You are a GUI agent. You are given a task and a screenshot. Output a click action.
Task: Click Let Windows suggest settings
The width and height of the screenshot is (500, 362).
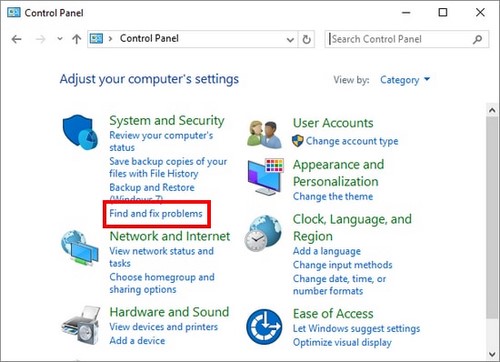[x=356, y=329]
